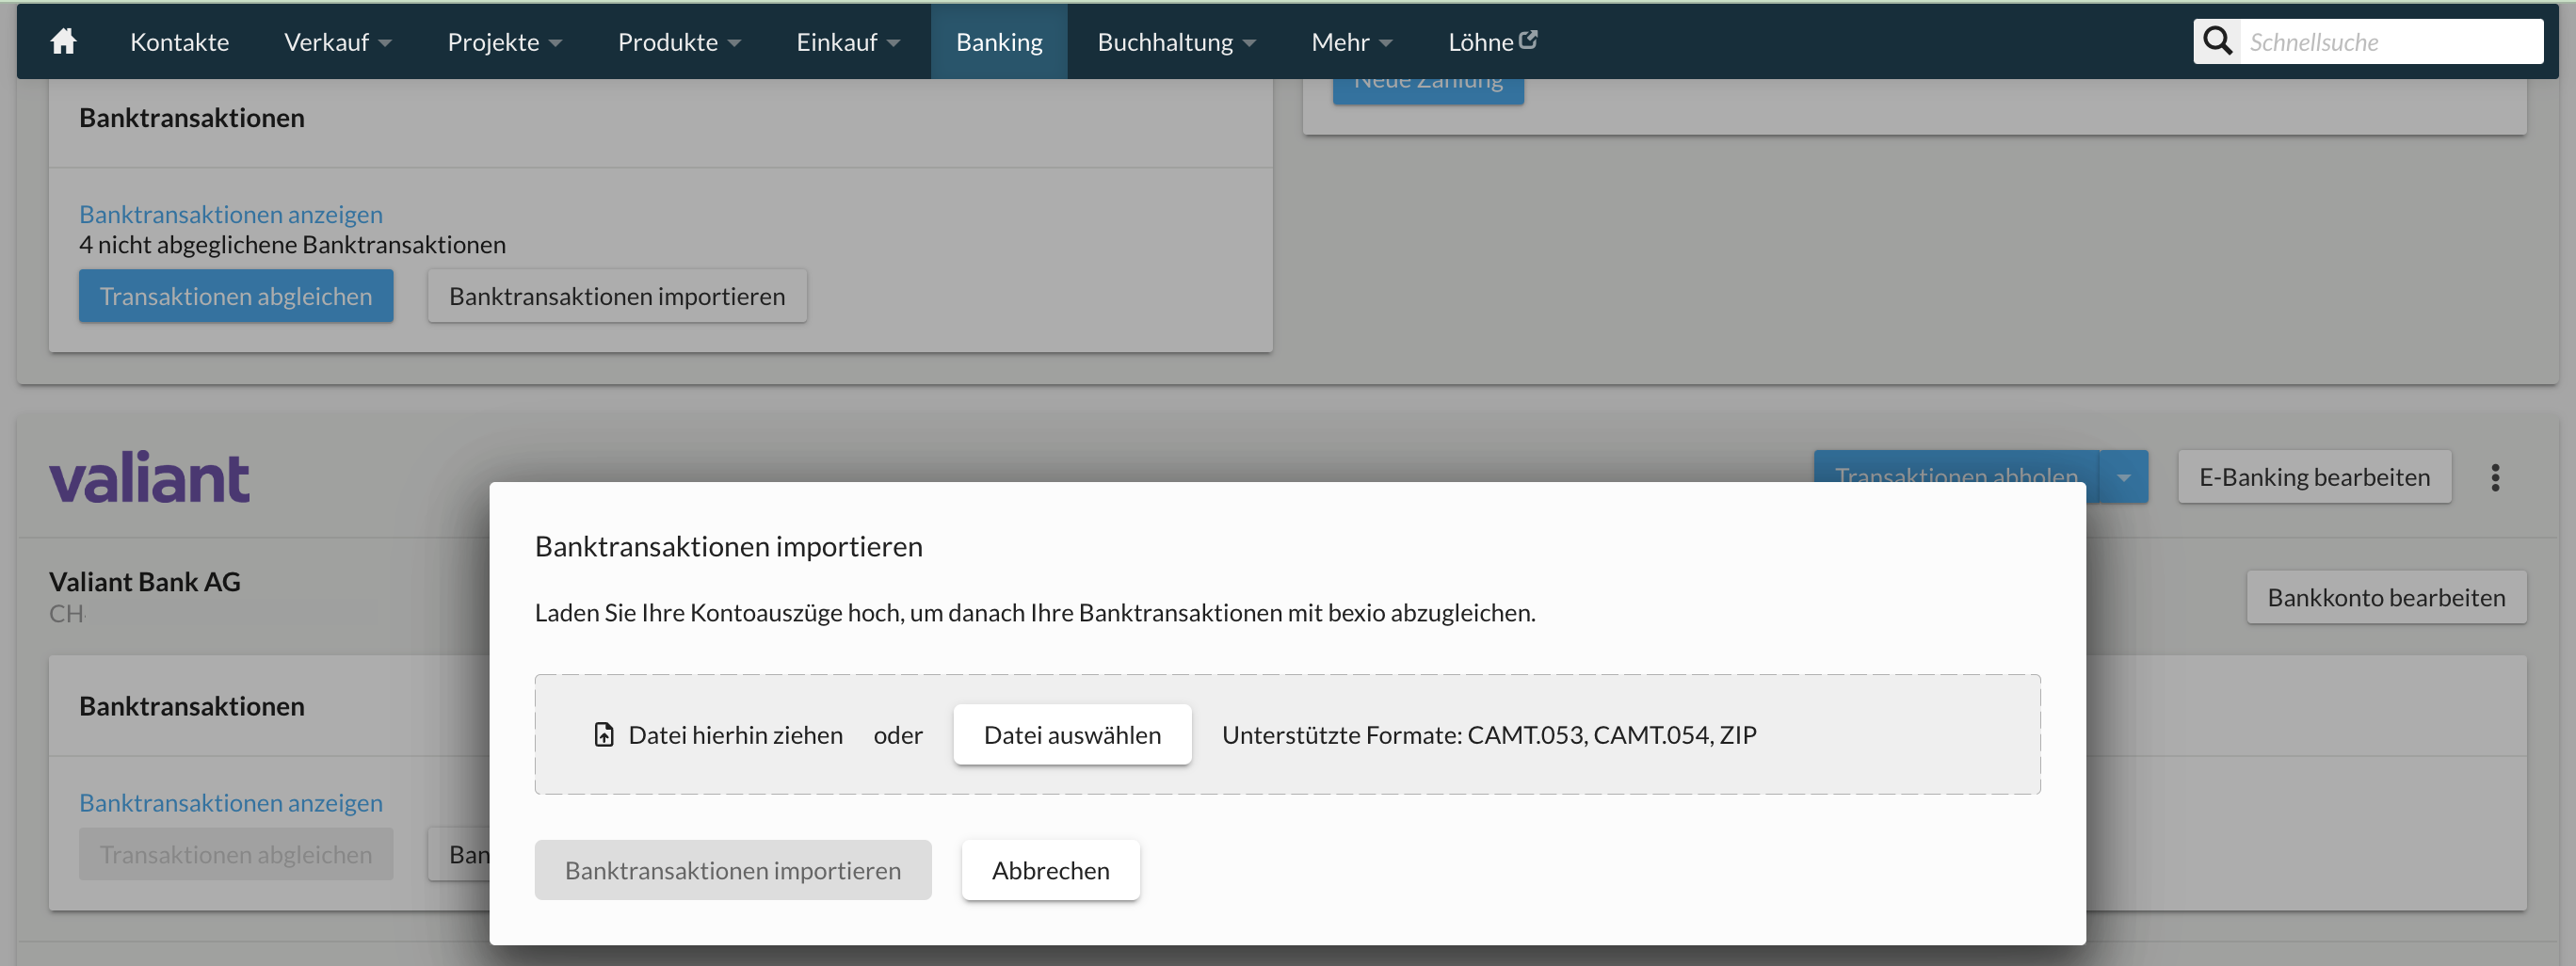
Task: Go to the home icon in navbar
Action: [x=64, y=42]
